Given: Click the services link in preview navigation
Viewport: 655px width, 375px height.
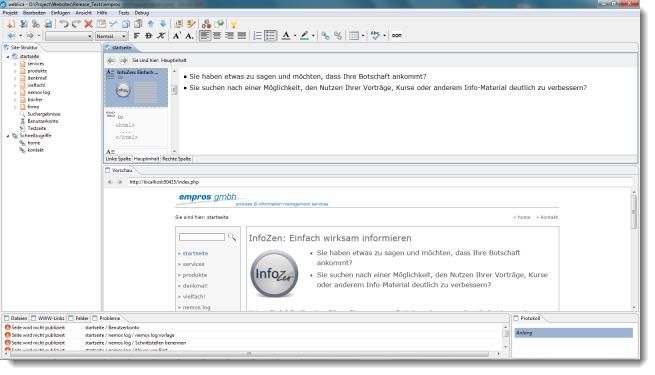Looking at the screenshot, I should coord(193,264).
